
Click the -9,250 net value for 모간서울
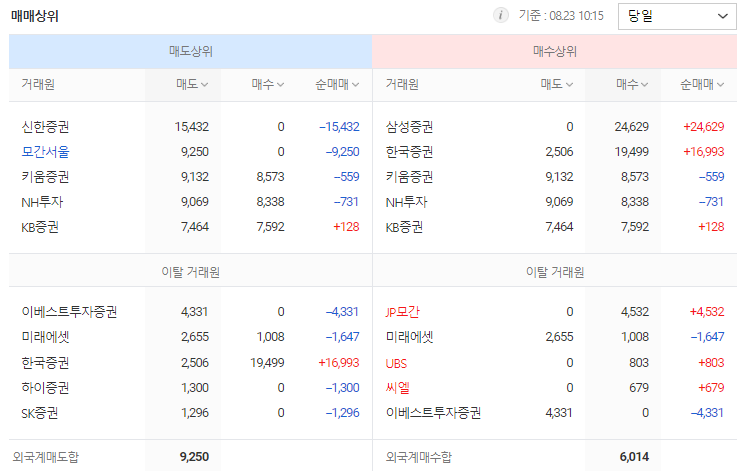tap(343, 152)
